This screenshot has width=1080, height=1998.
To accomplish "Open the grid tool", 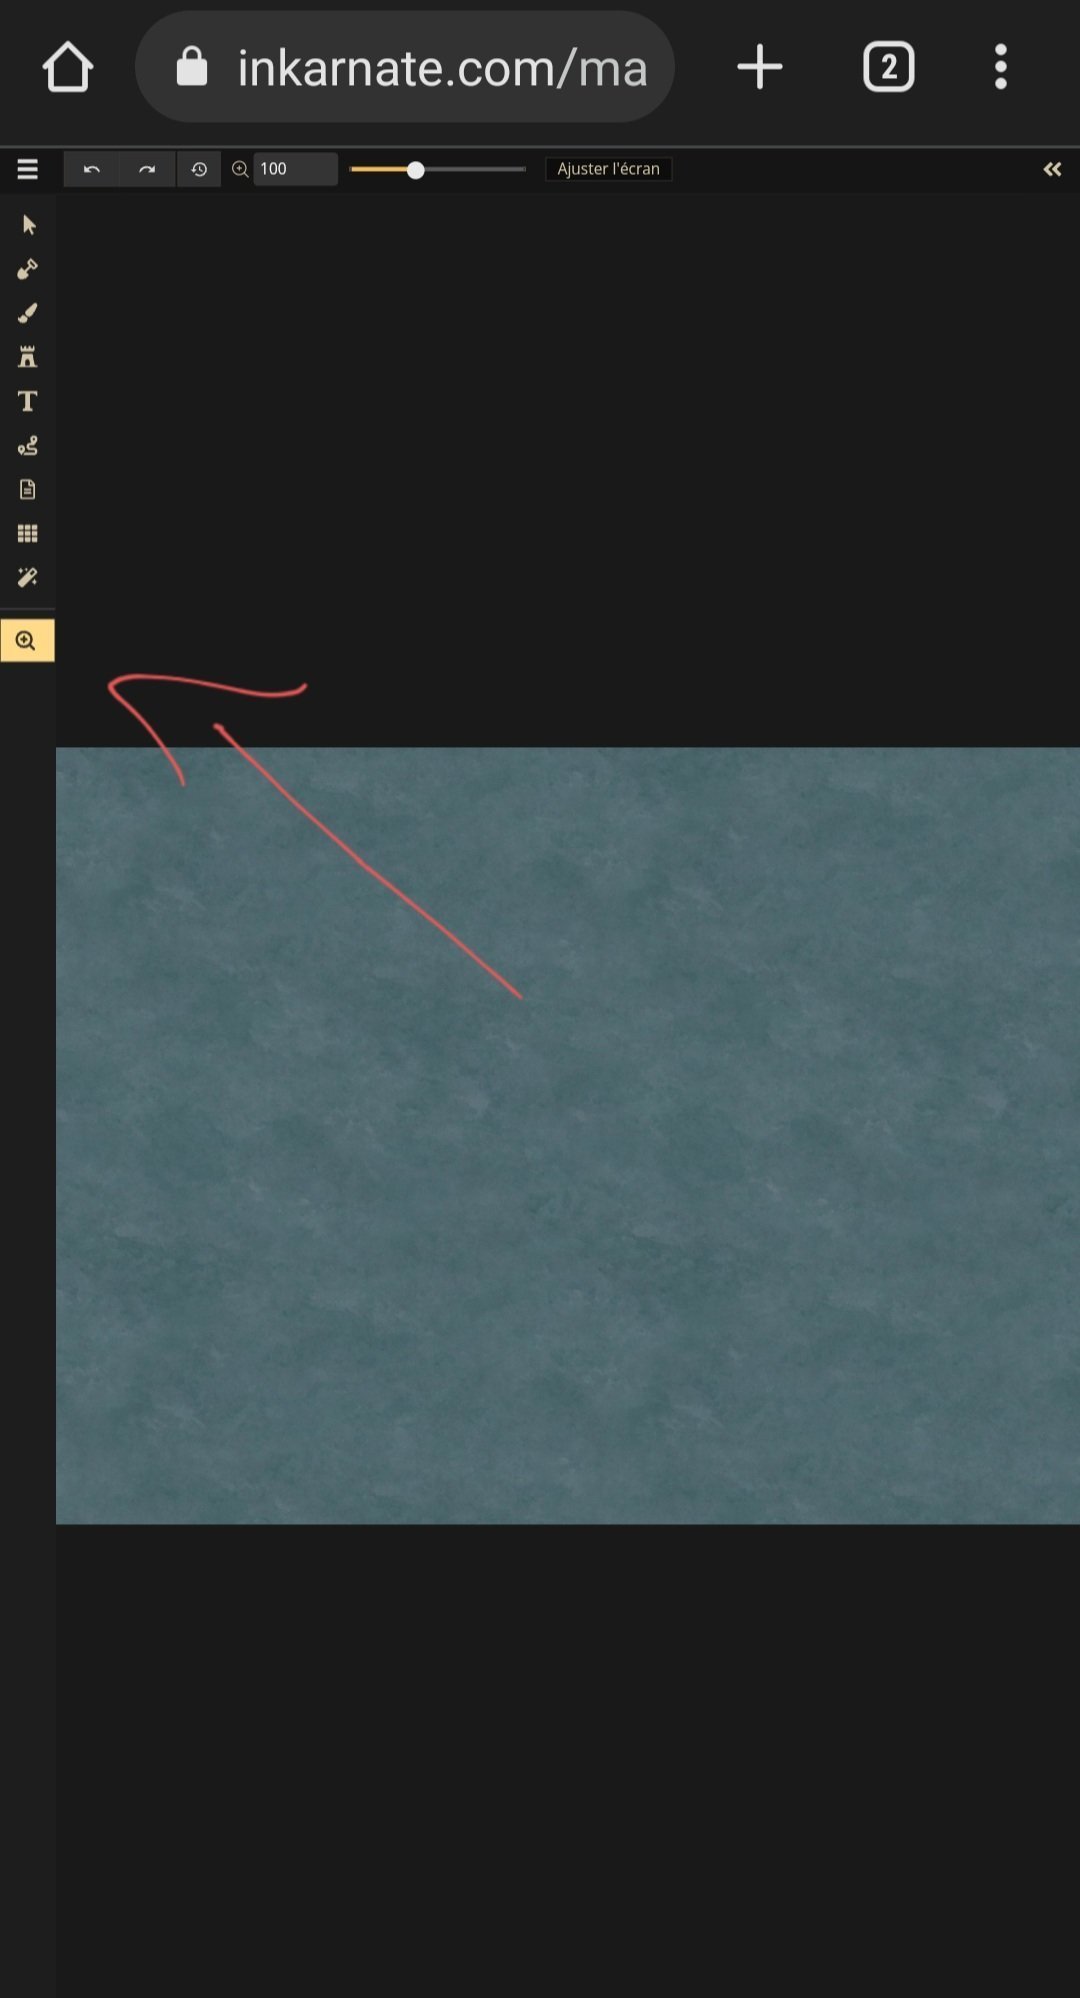I will coord(28,533).
